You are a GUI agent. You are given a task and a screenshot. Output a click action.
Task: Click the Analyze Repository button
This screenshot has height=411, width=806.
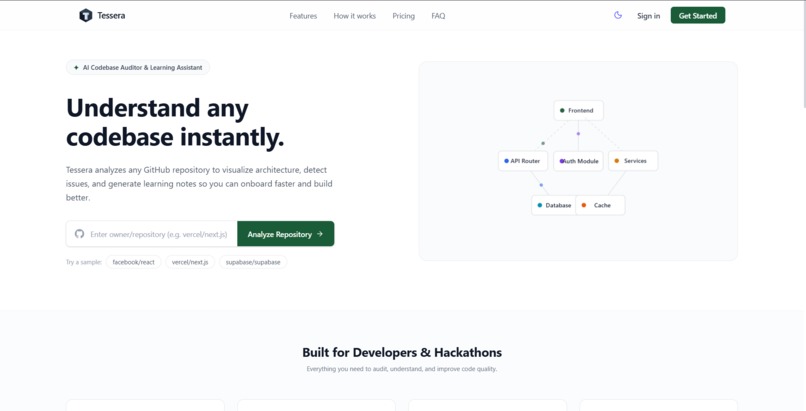point(286,234)
